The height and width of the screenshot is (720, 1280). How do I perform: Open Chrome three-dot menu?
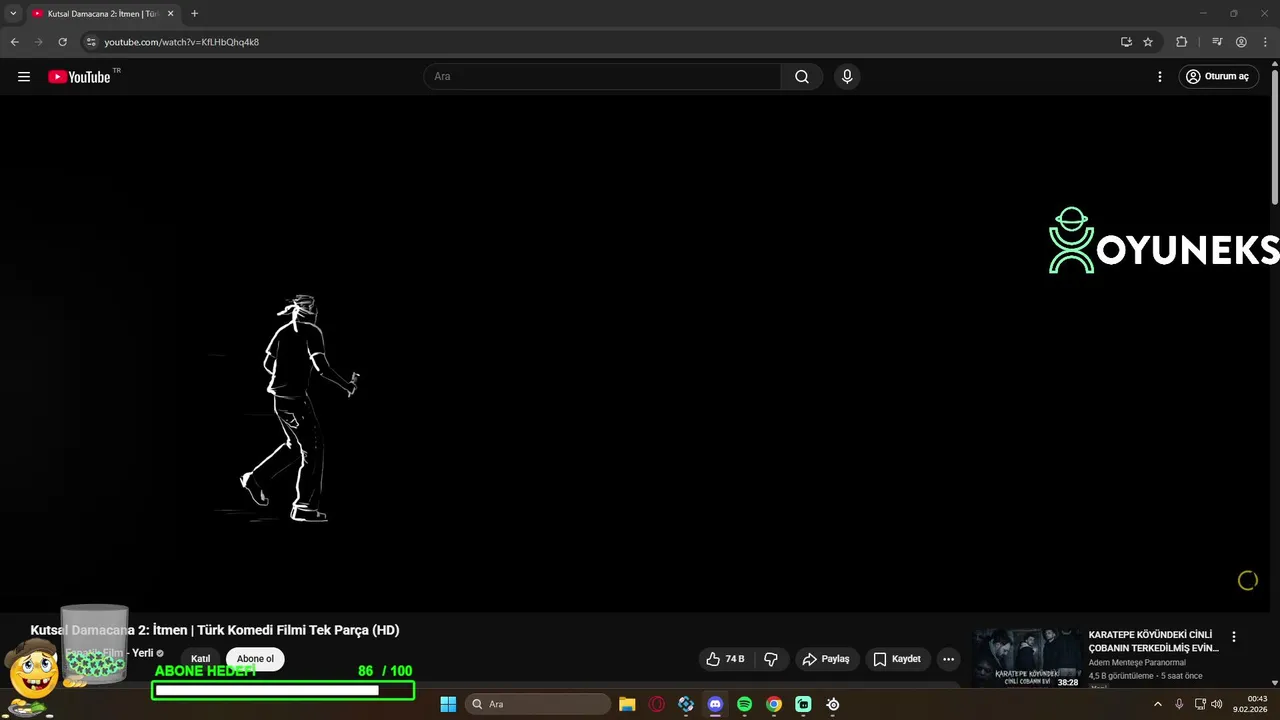coord(1265,42)
